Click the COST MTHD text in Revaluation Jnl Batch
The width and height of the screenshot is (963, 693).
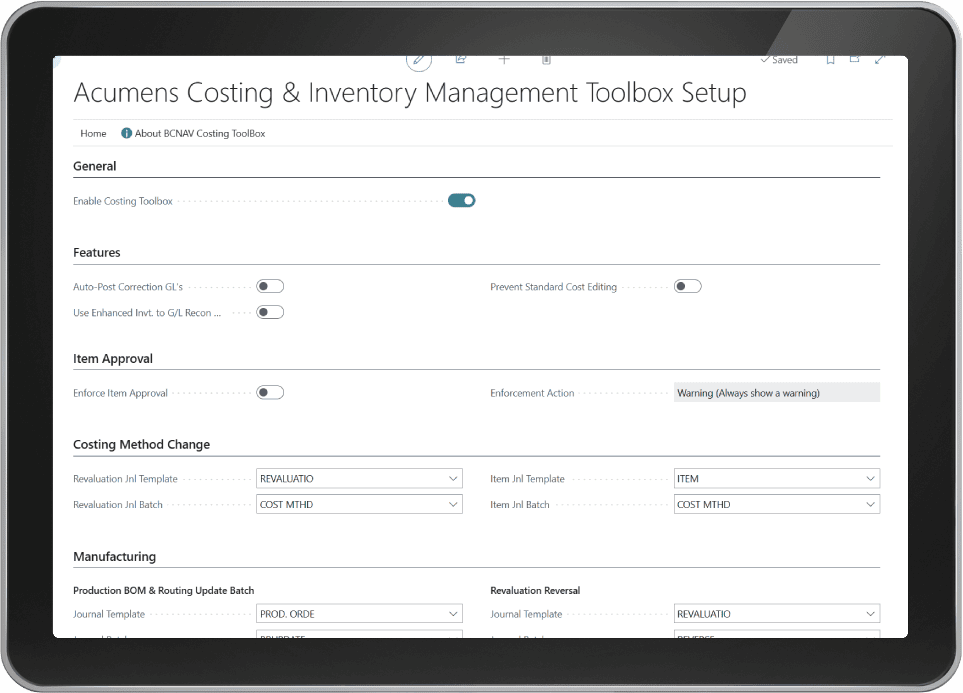coord(286,504)
